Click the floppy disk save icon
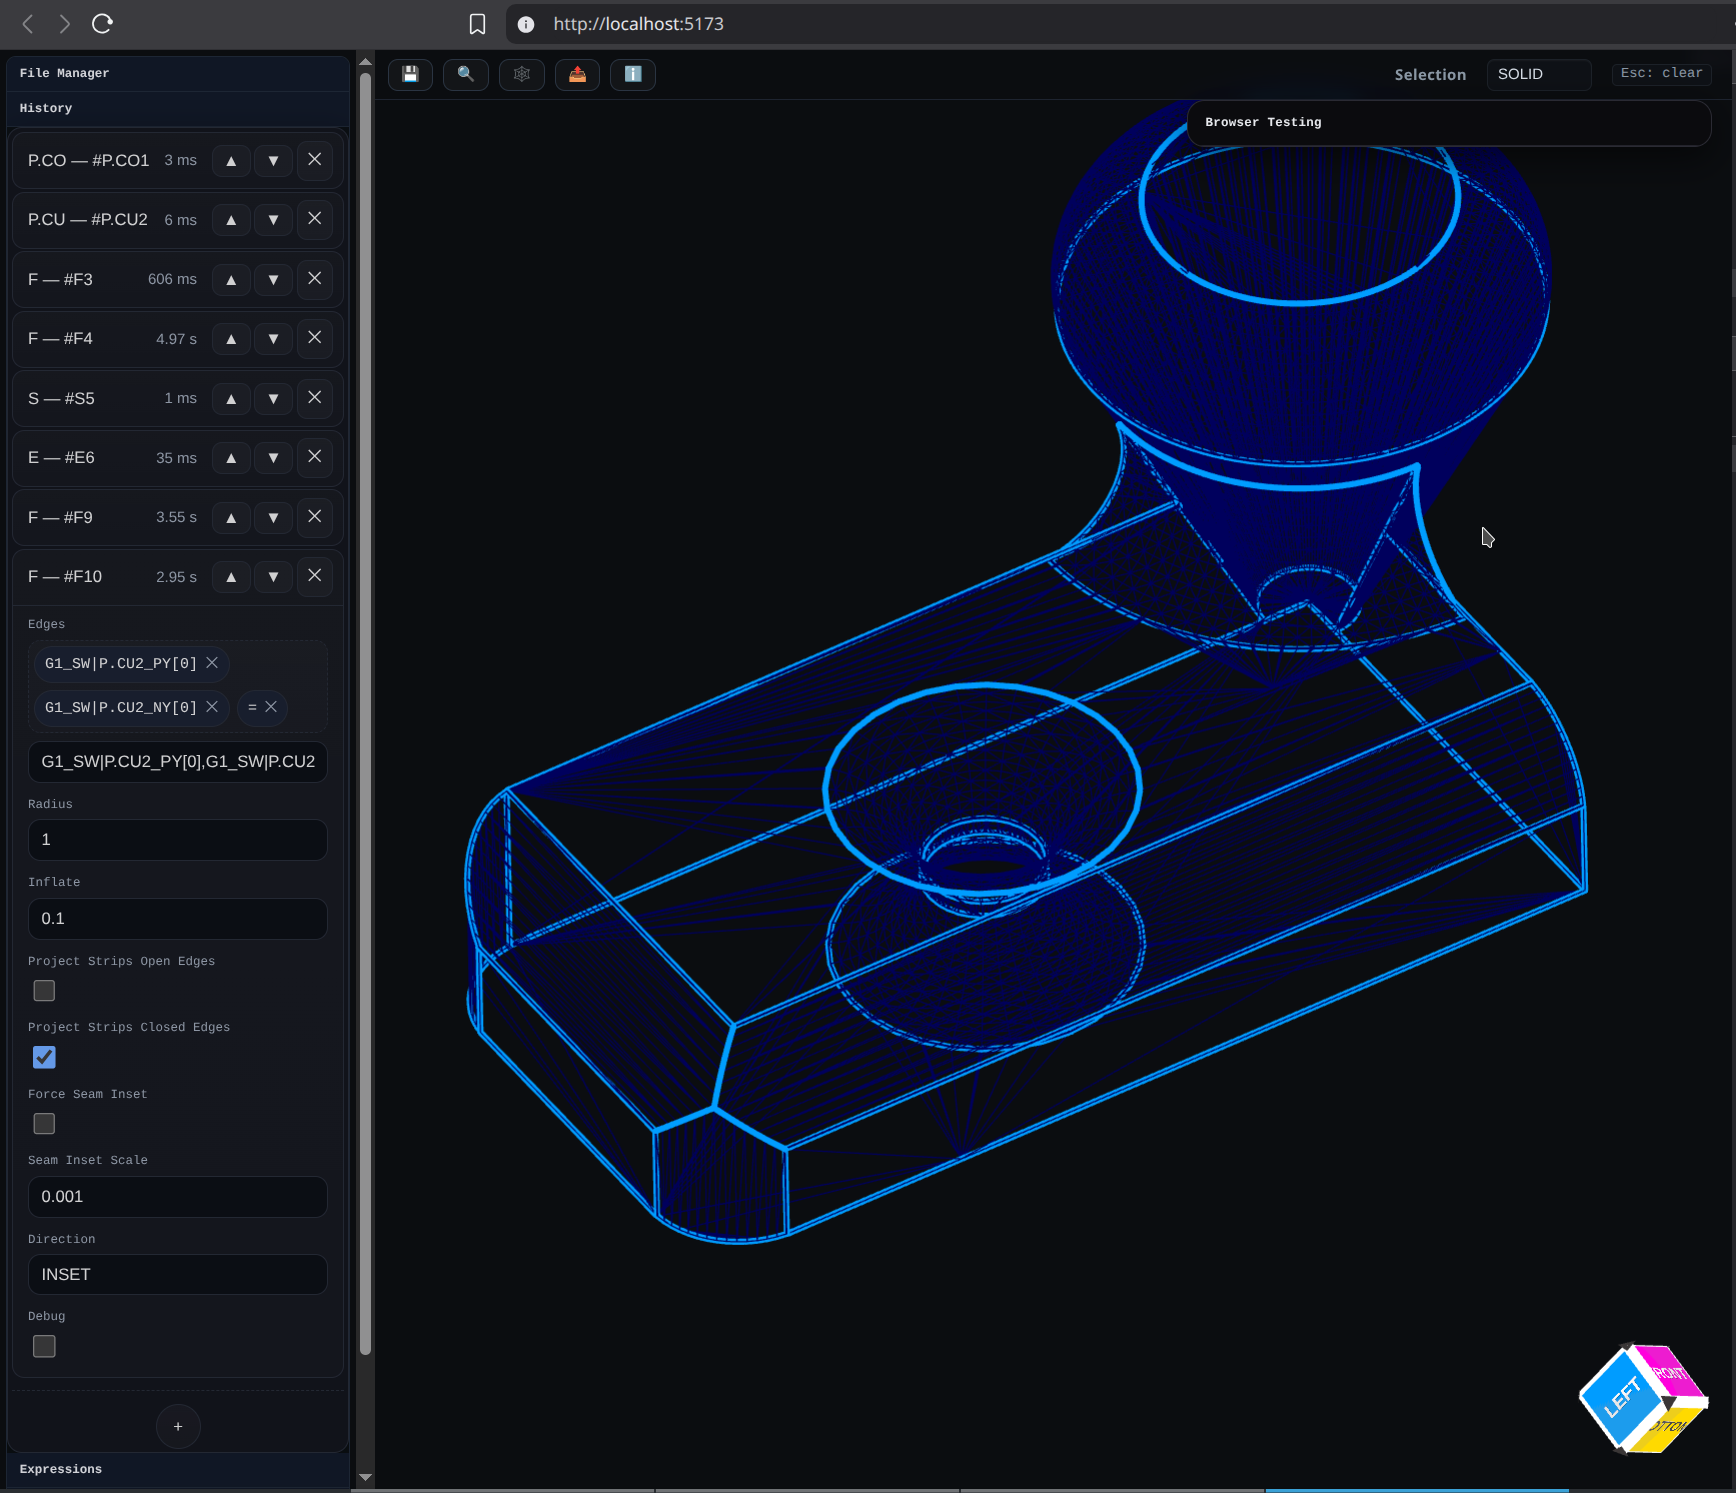Viewport: 1736px width, 1493px height. coord(410,74)
